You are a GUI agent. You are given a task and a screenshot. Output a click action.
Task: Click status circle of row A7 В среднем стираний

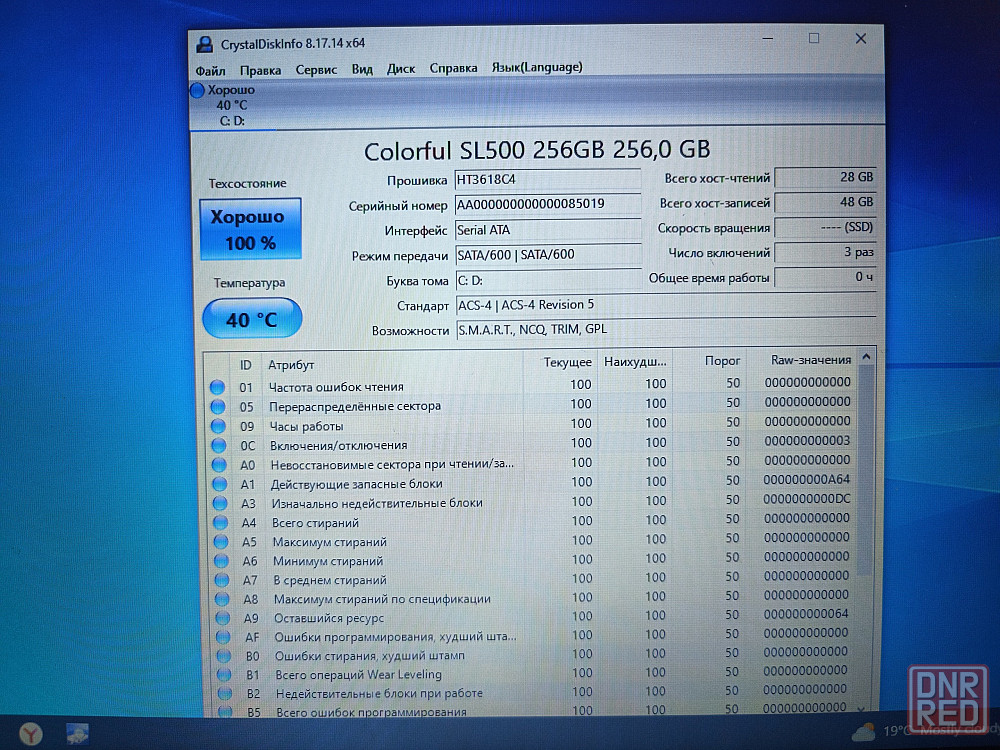[222, 580]
